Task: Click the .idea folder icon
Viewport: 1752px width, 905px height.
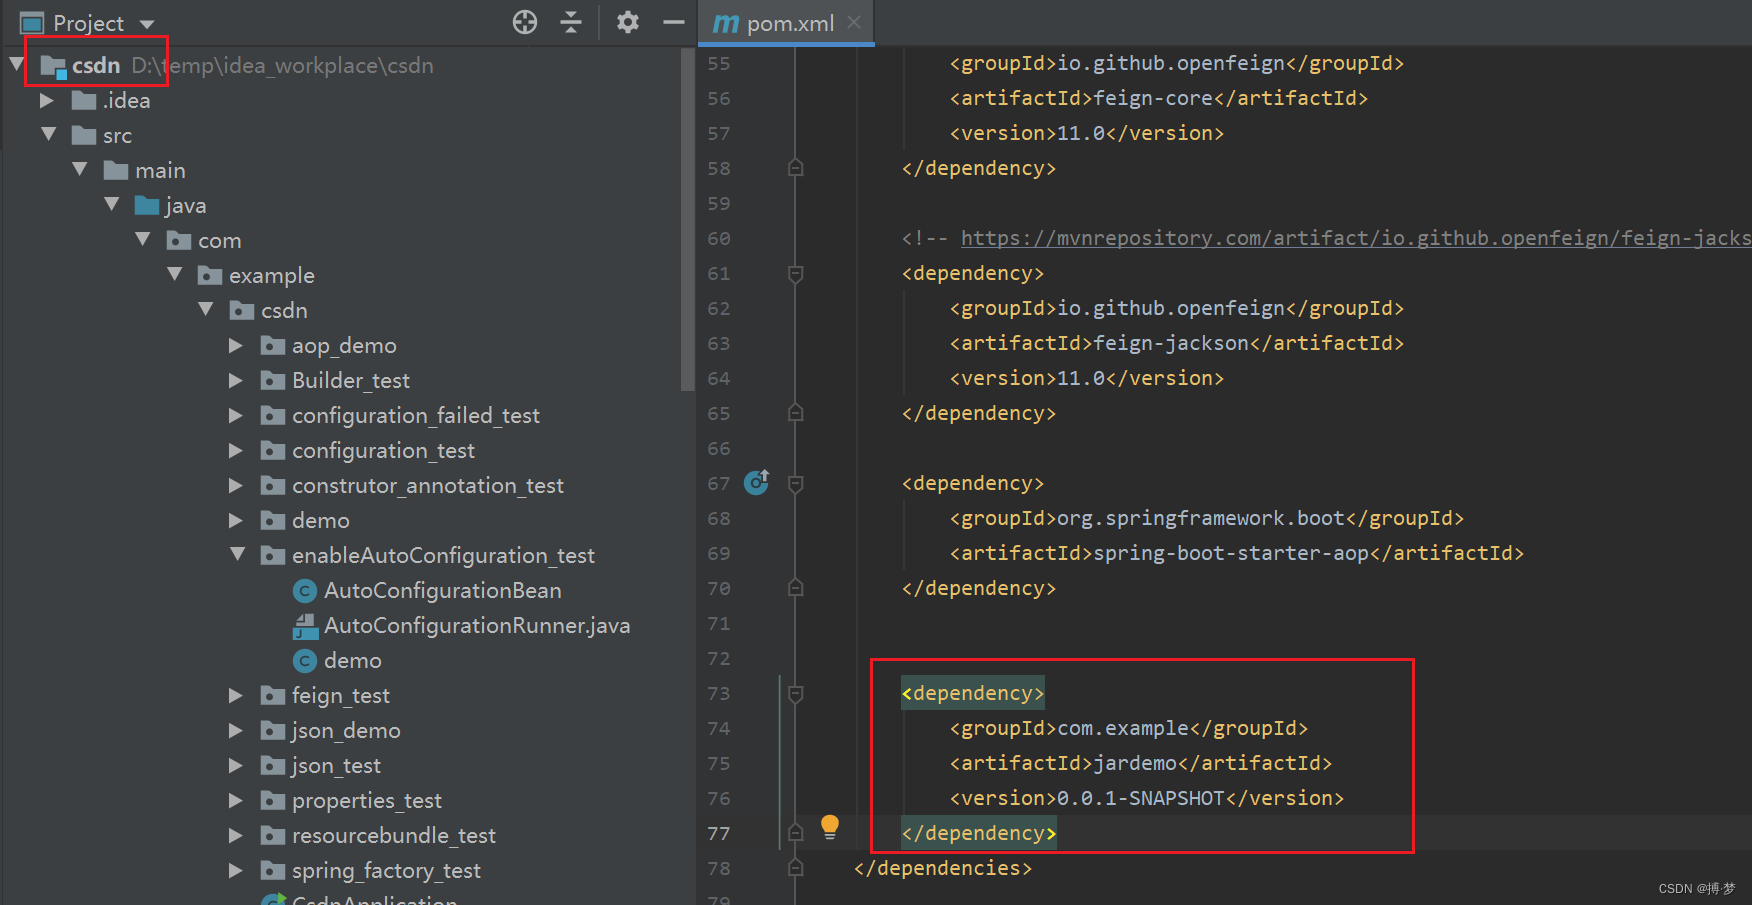Action: point(84,101)
